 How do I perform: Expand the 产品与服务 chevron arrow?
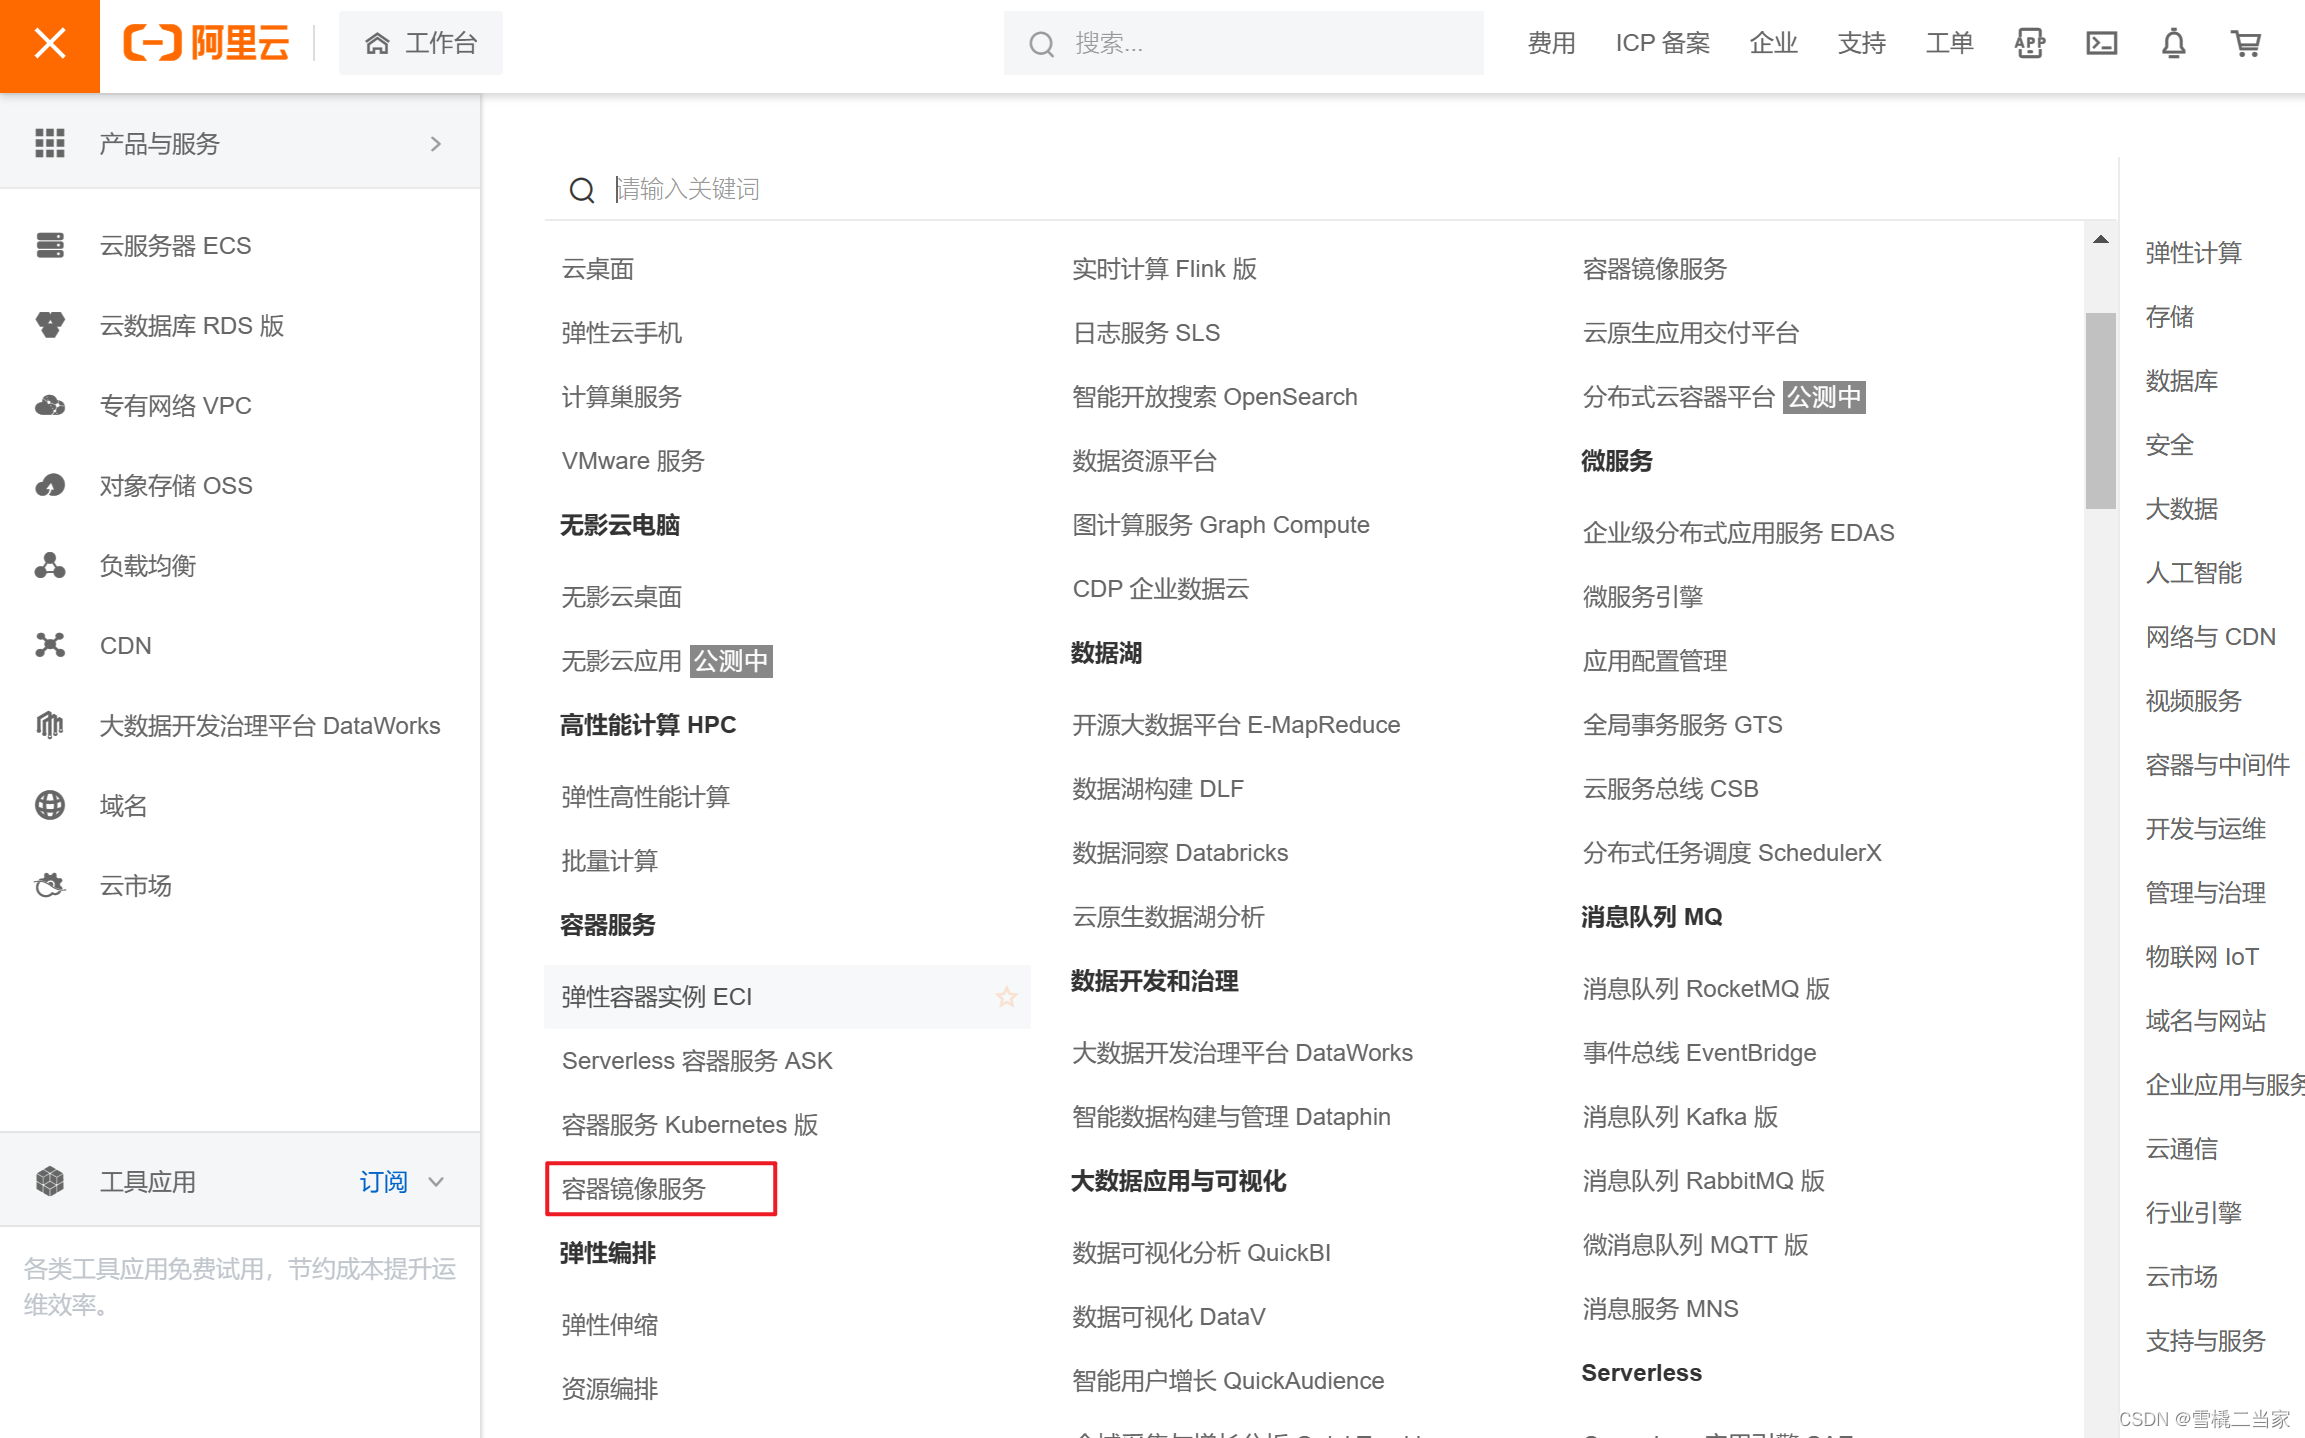tap(436, 144)
